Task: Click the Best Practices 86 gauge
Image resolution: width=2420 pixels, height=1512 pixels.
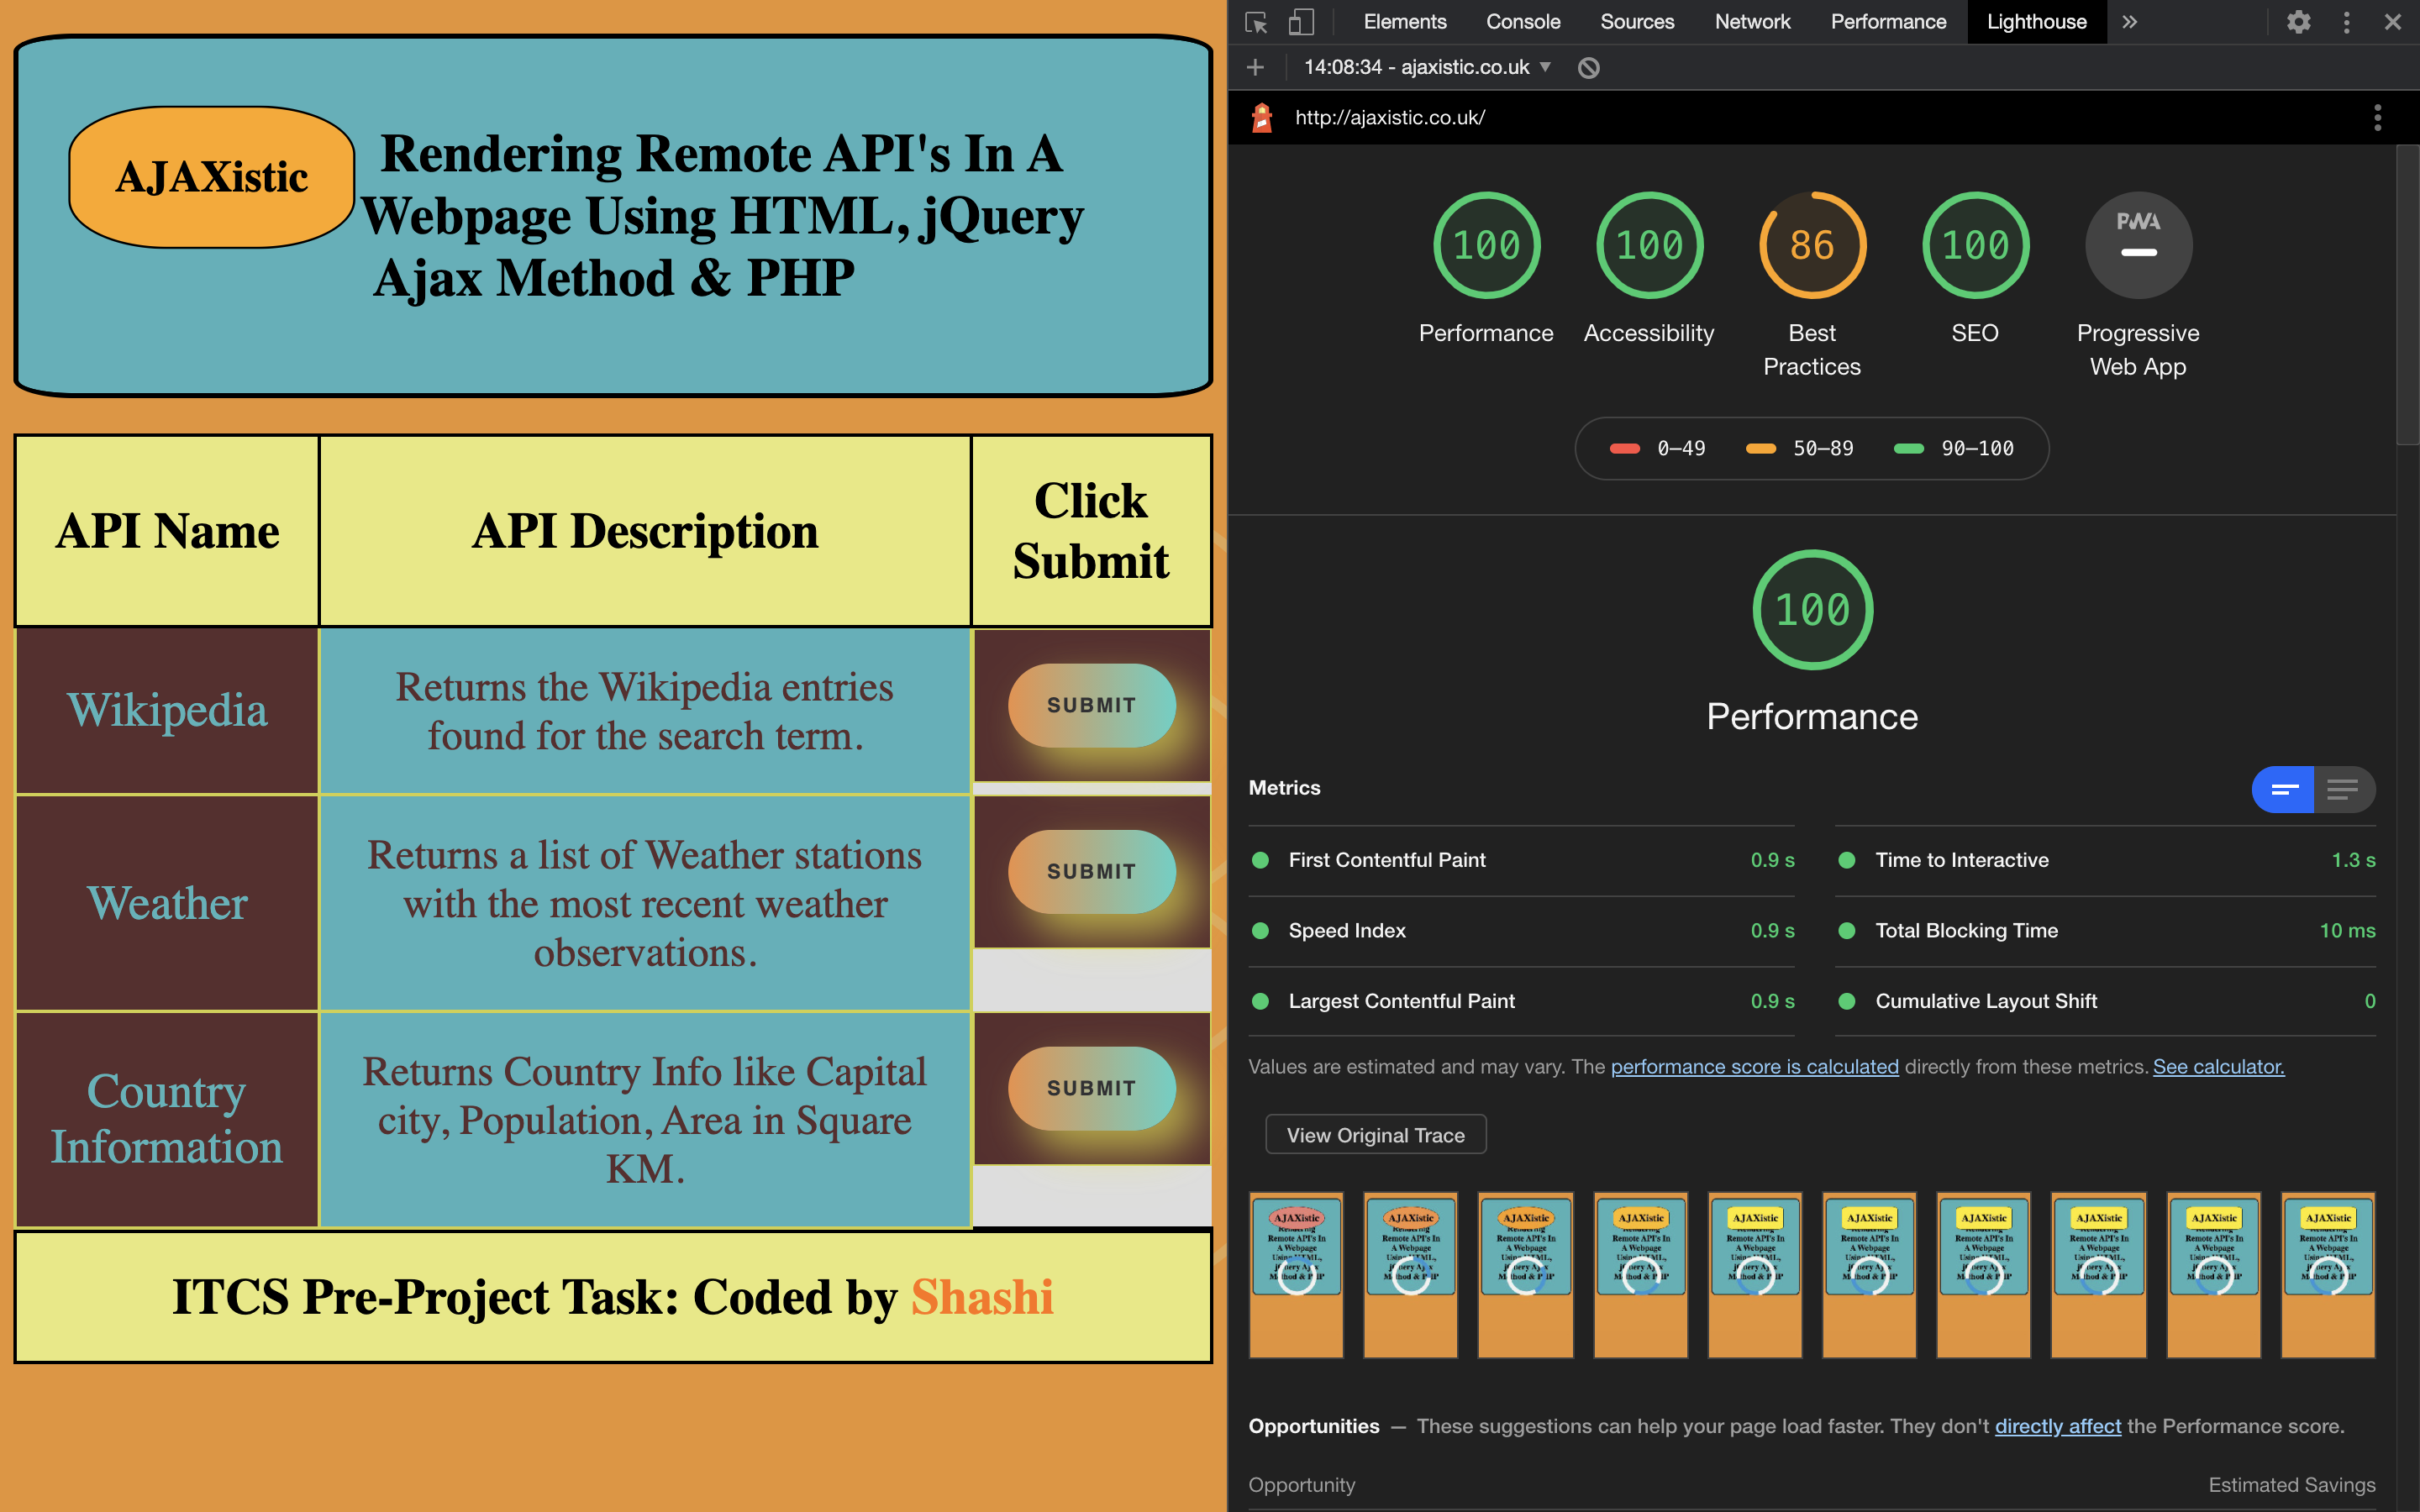Action: [x=1812, y=245]
